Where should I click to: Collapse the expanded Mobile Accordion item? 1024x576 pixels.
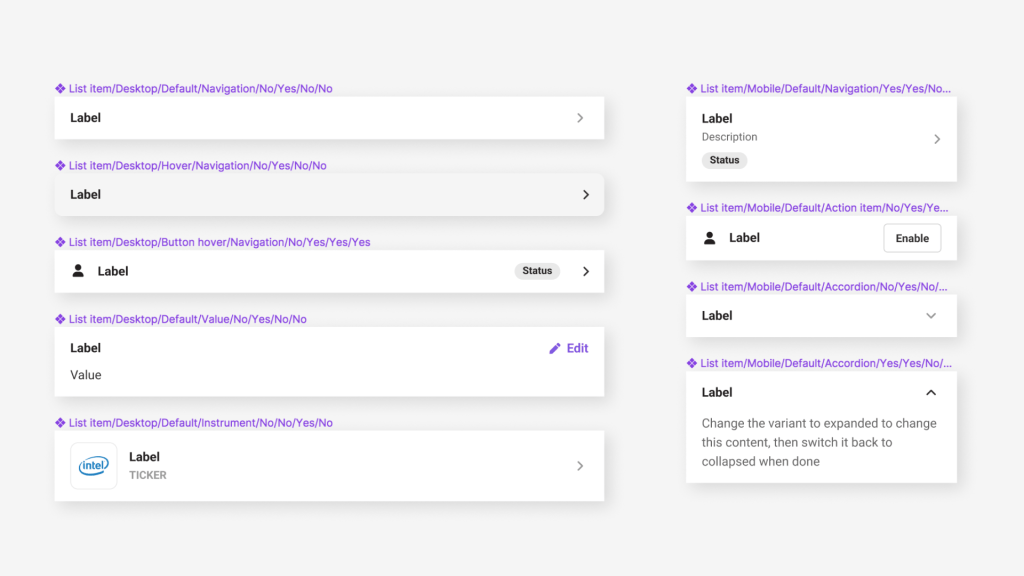[931, 392]
